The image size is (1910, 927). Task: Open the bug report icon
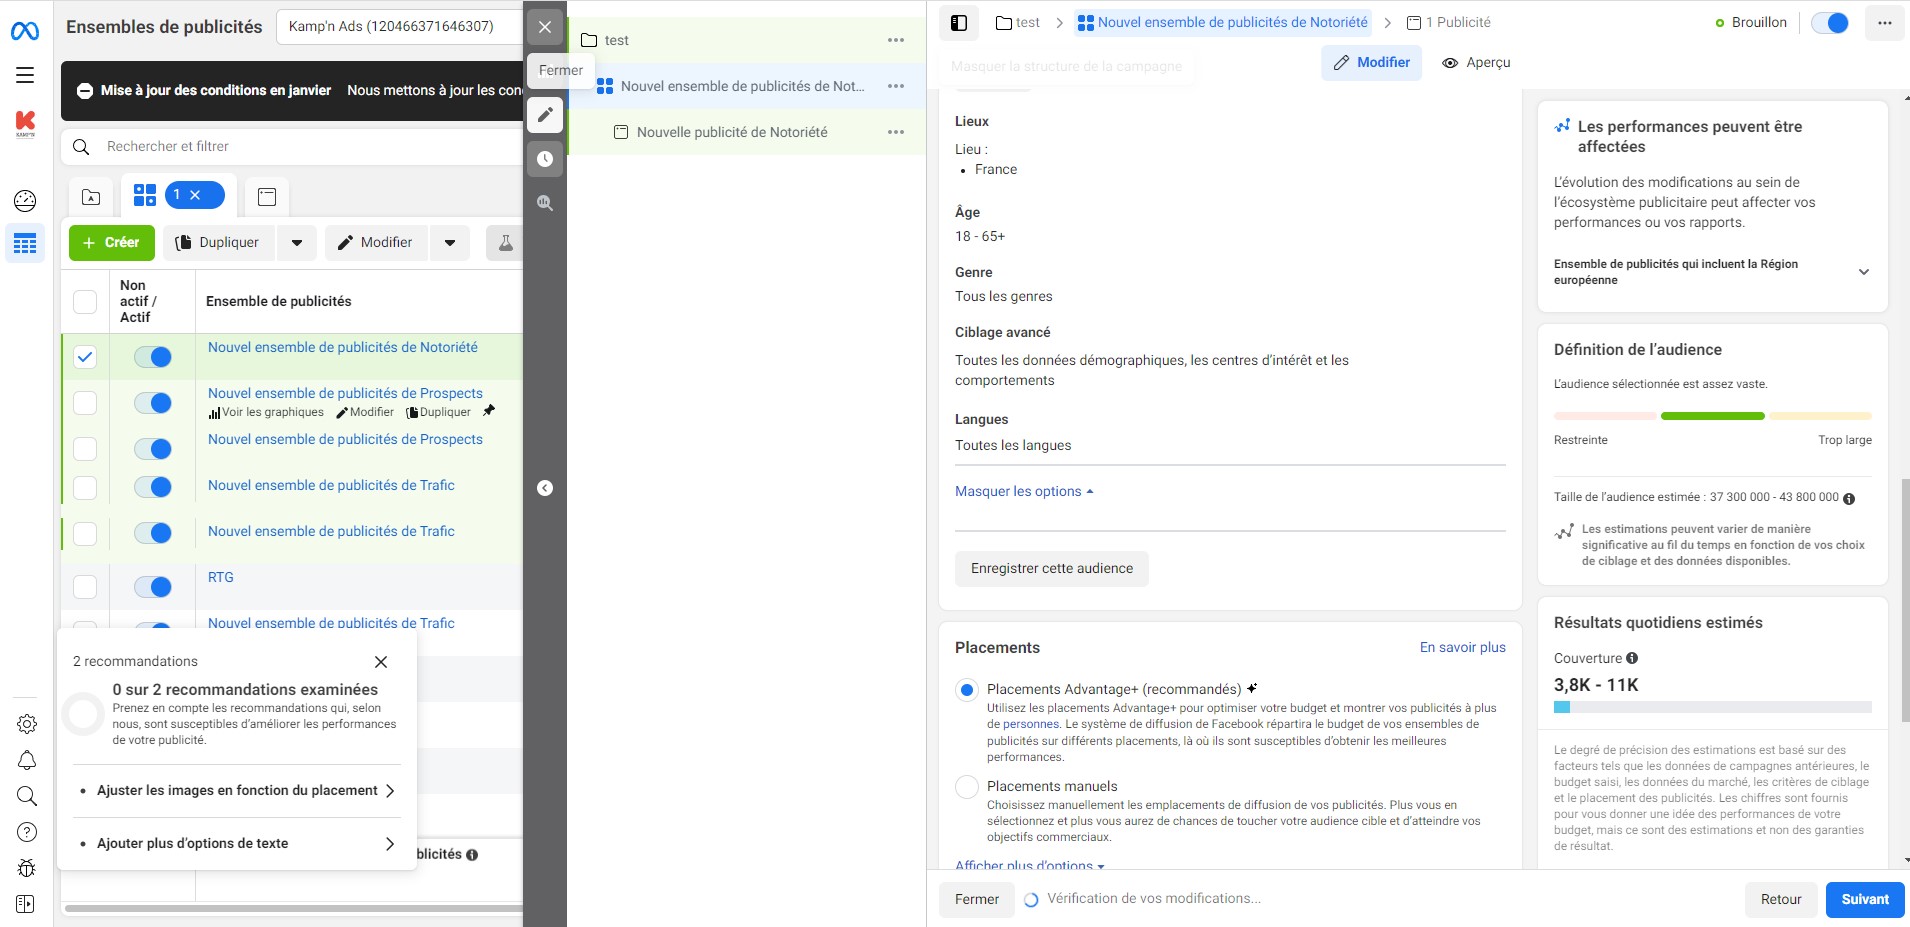(27, 868)
